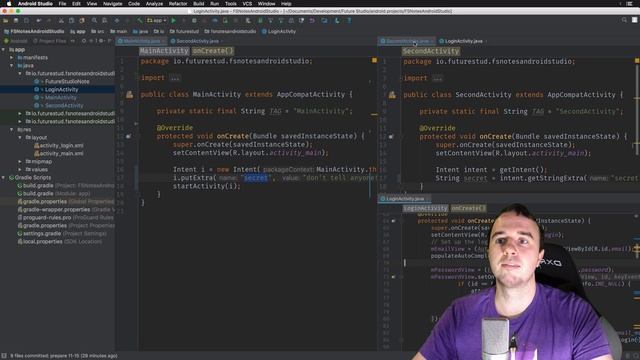
Task: Click the hide project panel icon
Action: coord(109,41)
